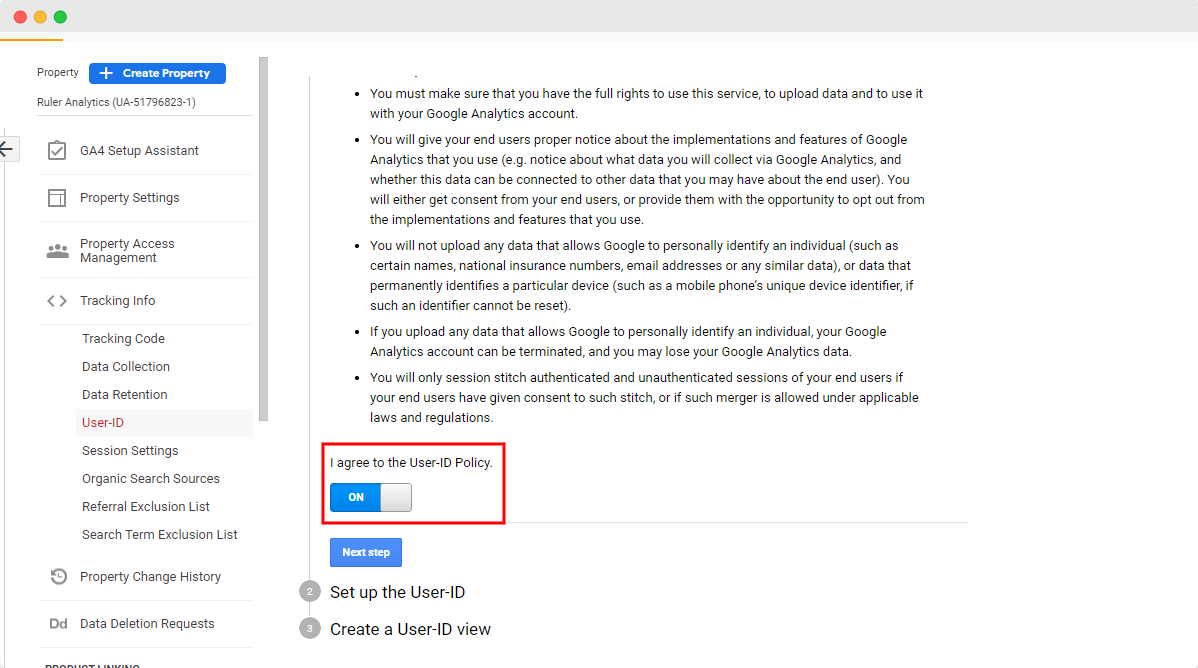1198x668 pixels.
Task: Expand the Set up the User-ID step
Action: (398, 591)
